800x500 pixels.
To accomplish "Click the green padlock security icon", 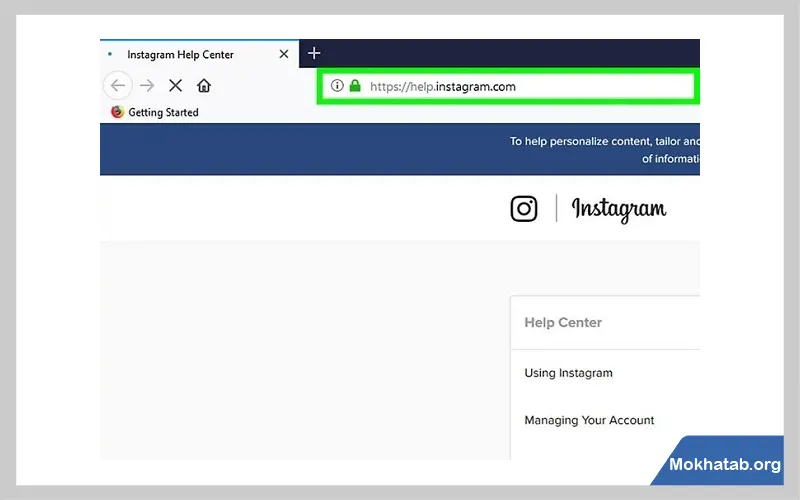I will (354, 86).
